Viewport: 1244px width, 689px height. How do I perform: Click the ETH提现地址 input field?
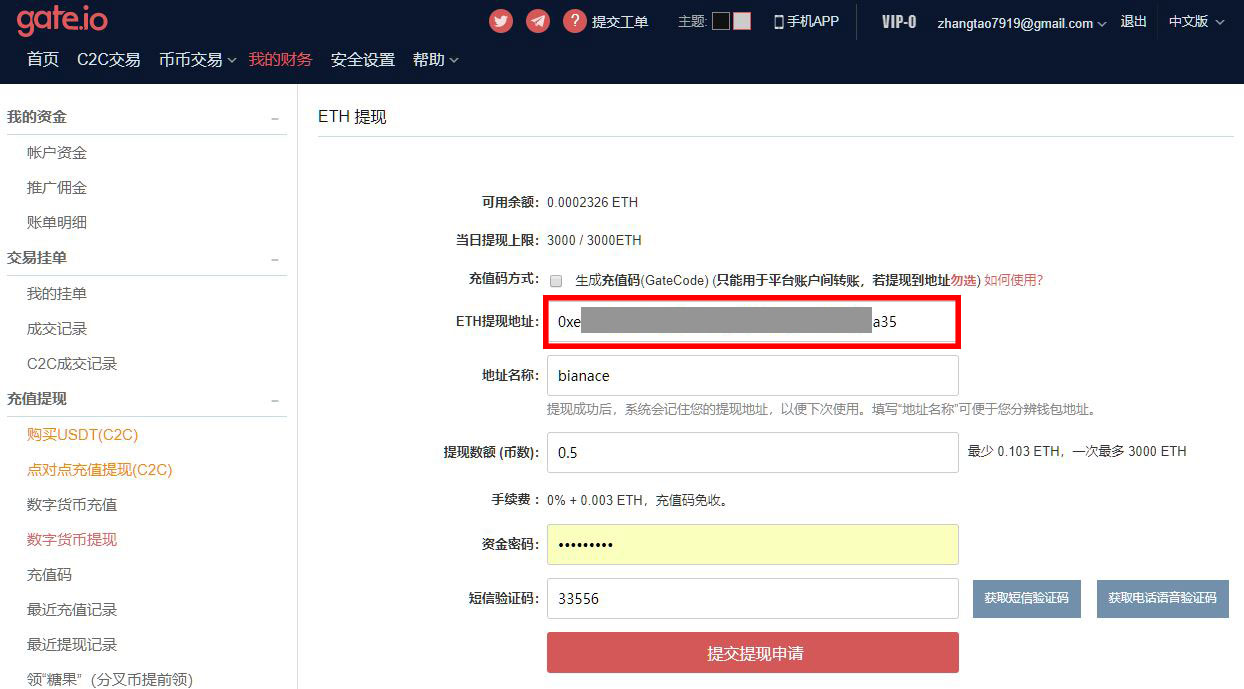752,322
